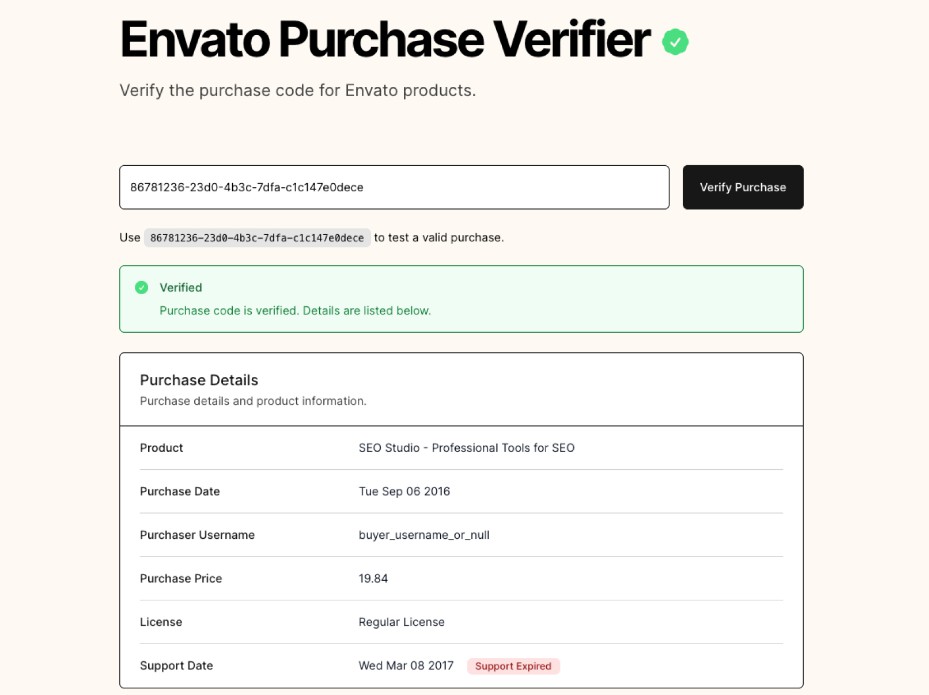The image size is (929, 695).
Task: Click the Verified success message banner
Action: (x=461, y=297)
